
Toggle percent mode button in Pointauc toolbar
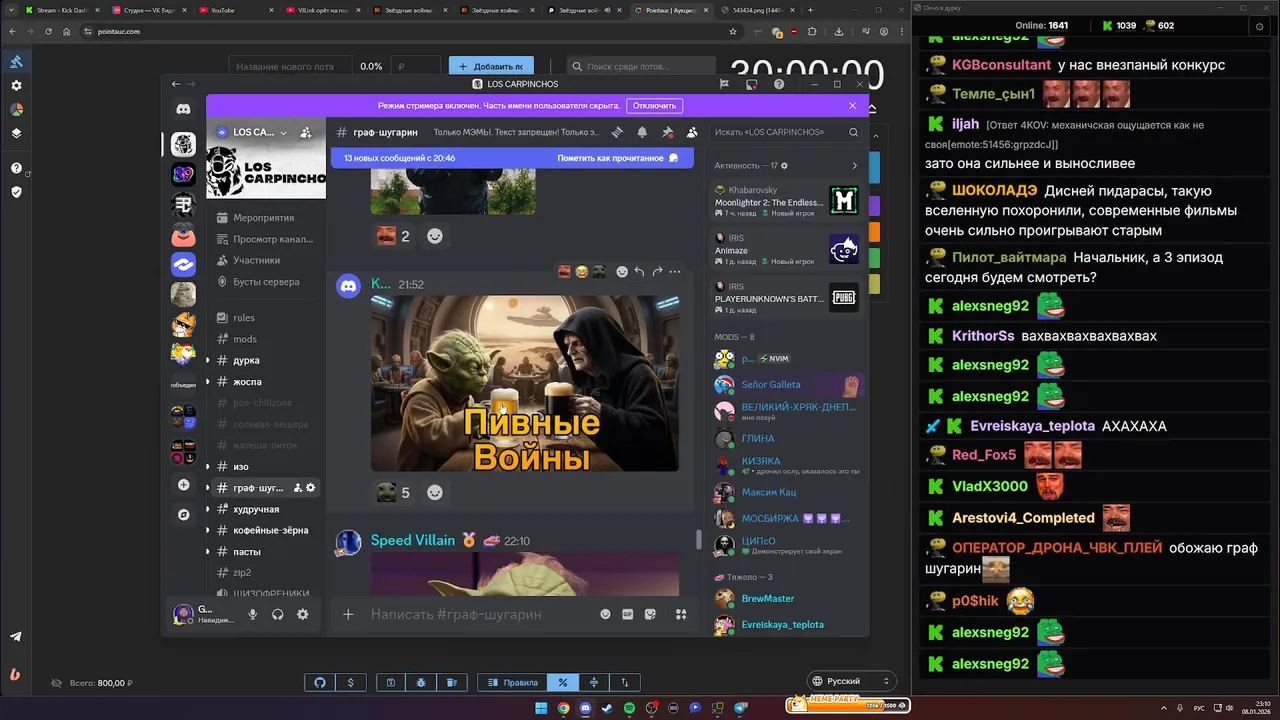coord(563,682)
